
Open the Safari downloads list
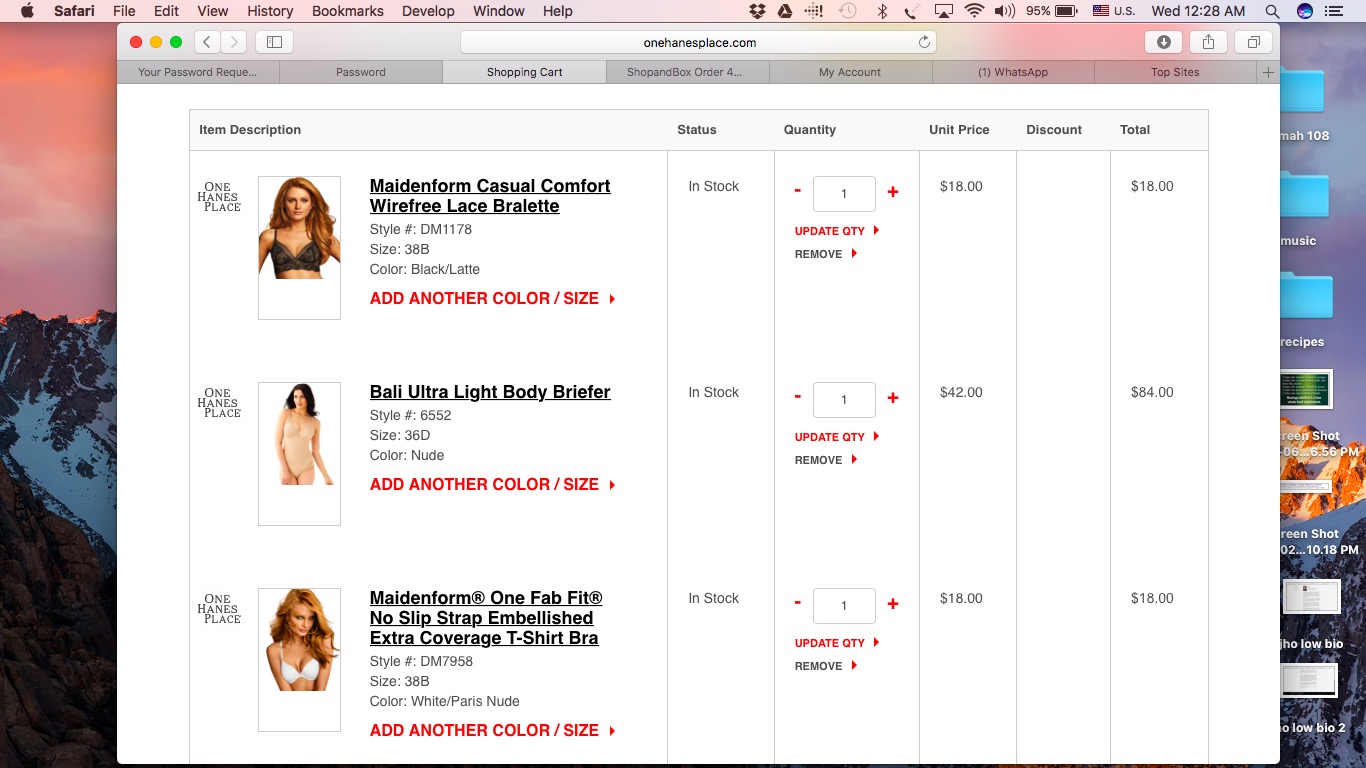(1163, 42)
